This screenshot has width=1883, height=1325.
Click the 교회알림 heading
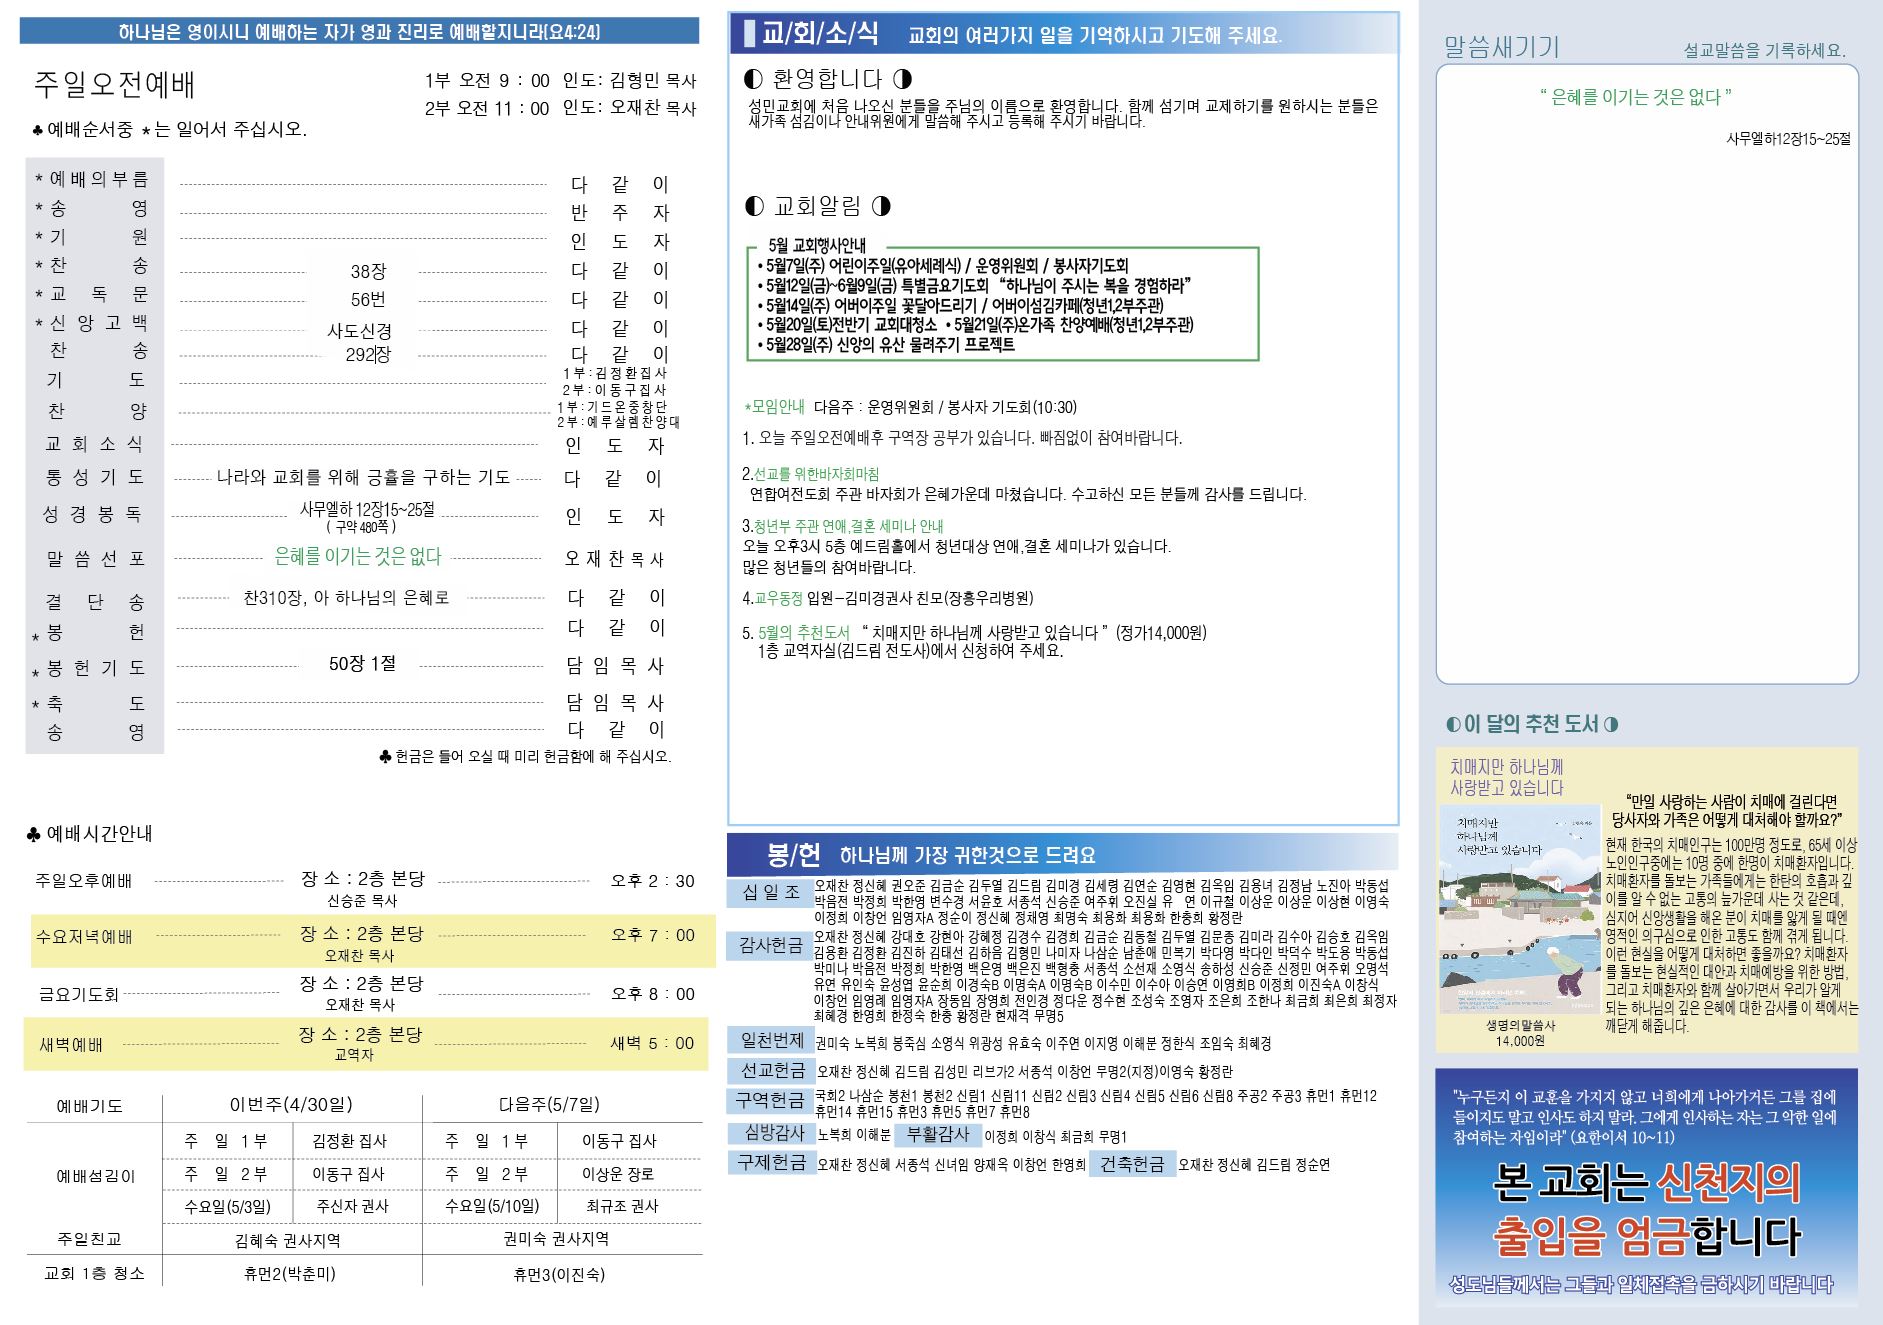pos(817,206)
